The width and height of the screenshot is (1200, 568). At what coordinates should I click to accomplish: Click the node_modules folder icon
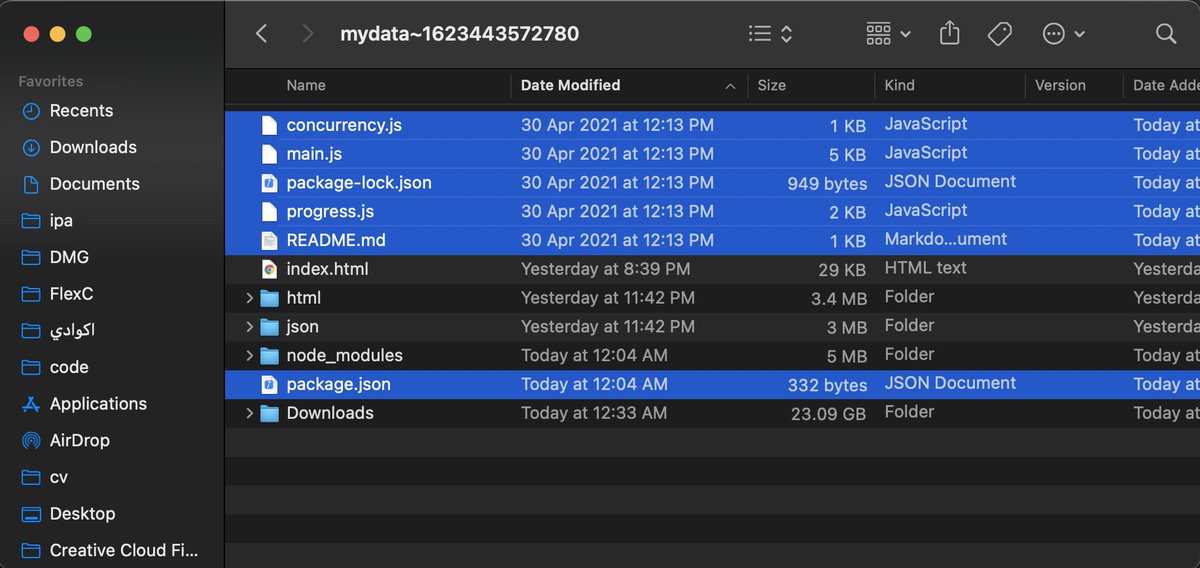tap(268, 355)
